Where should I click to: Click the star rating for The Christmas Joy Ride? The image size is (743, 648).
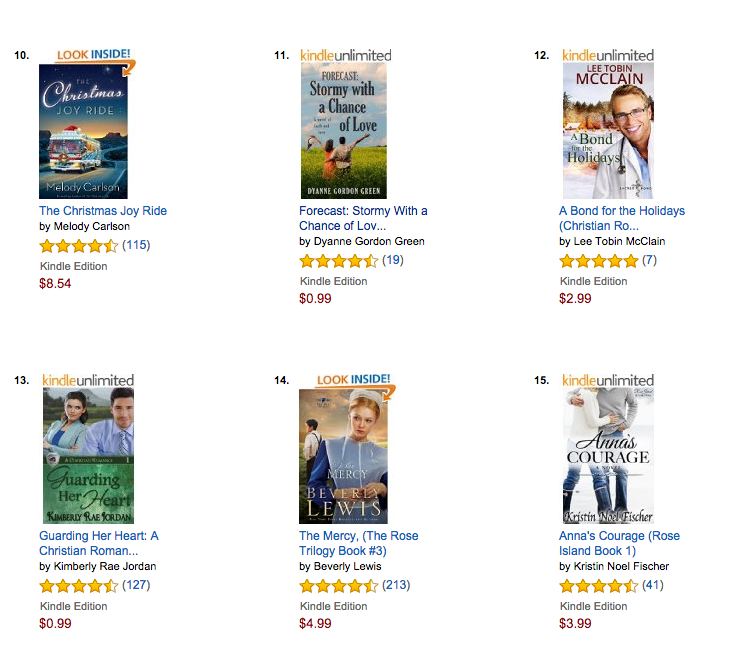[x=79, y=246]
